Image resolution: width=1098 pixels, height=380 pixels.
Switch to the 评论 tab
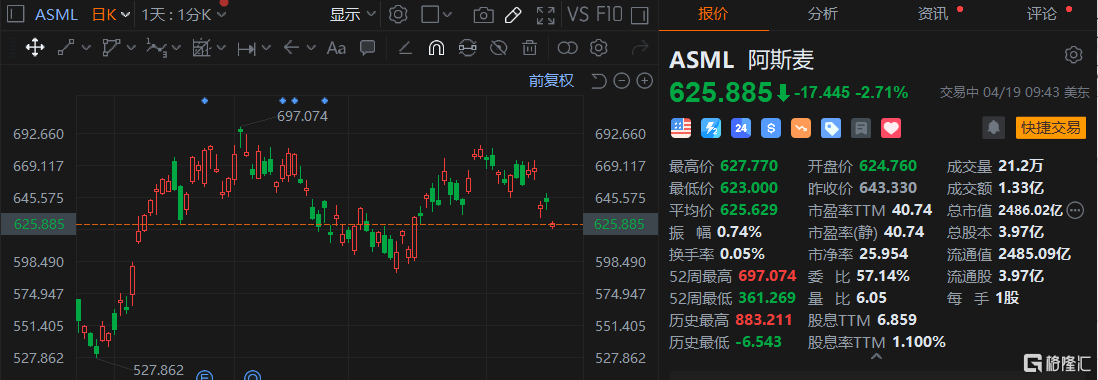tap(1043, 14)
